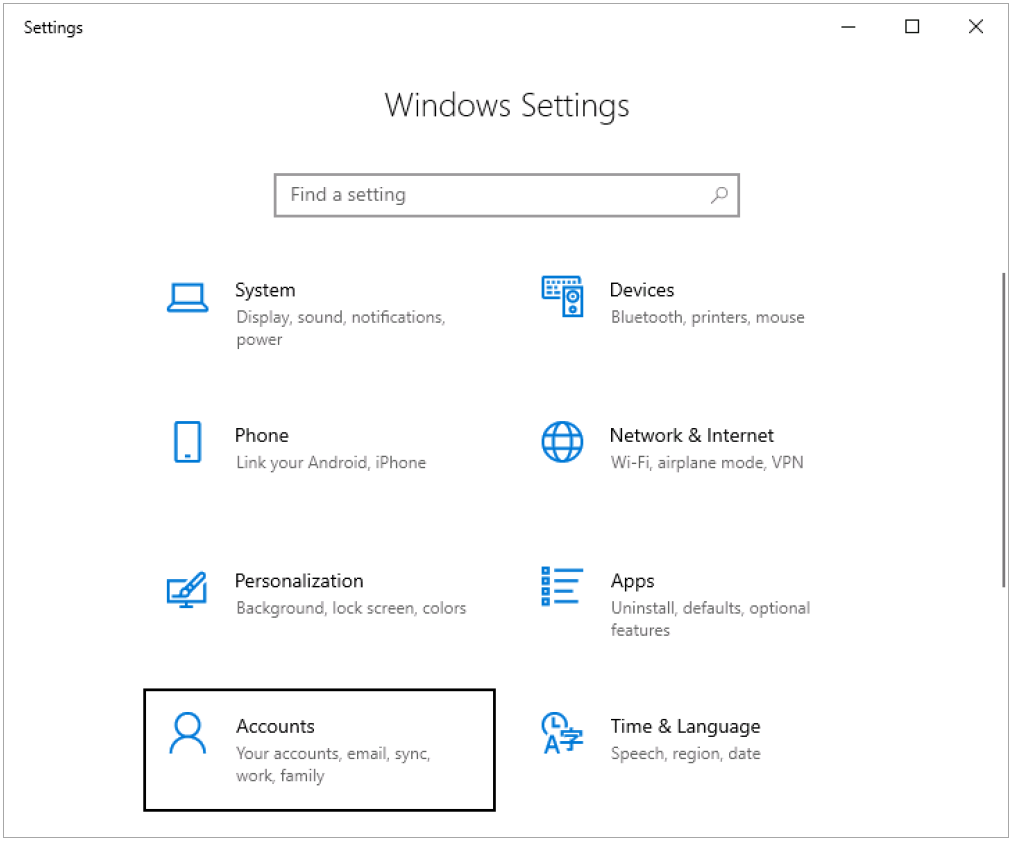Click 'Display, sound, notifications, power' description
The width and height of the screenshot is (1012, 841).
click(341, 329)
